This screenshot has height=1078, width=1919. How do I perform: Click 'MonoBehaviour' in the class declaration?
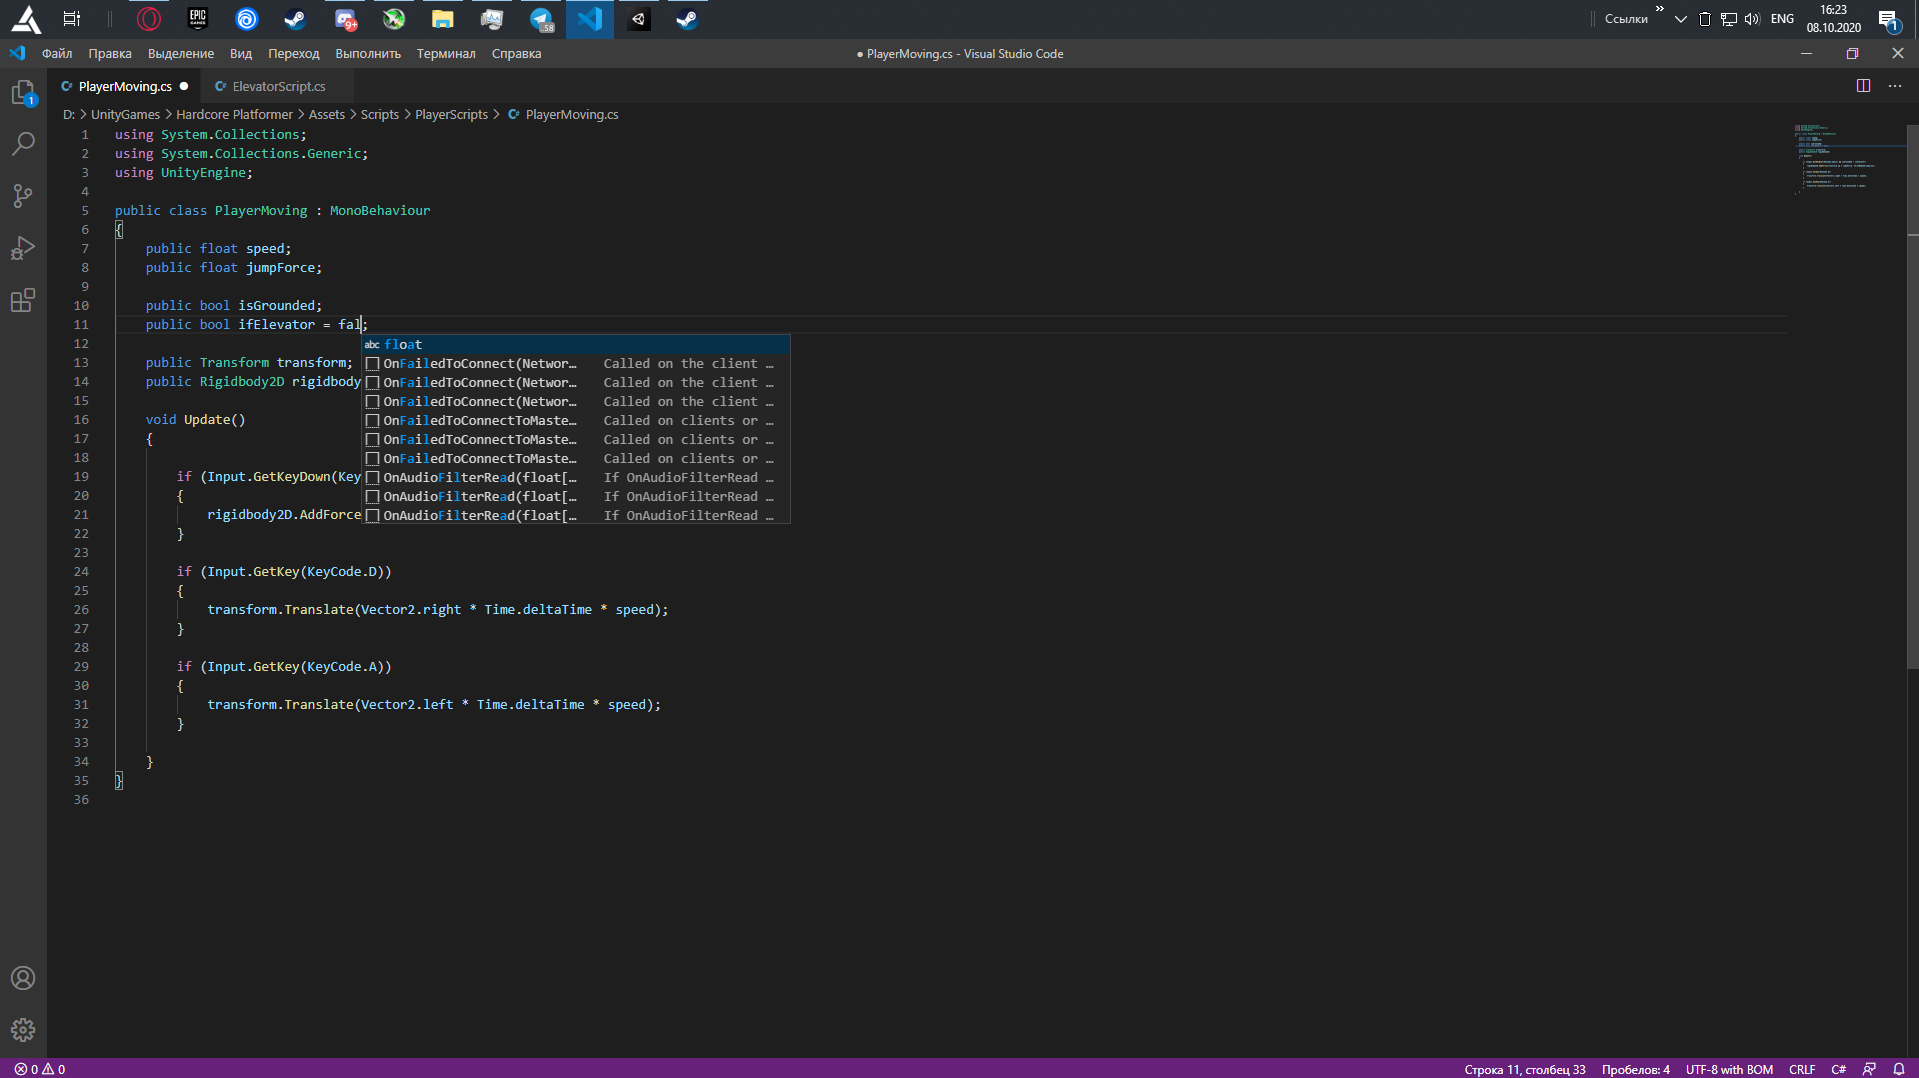click(x=380, y=211)
